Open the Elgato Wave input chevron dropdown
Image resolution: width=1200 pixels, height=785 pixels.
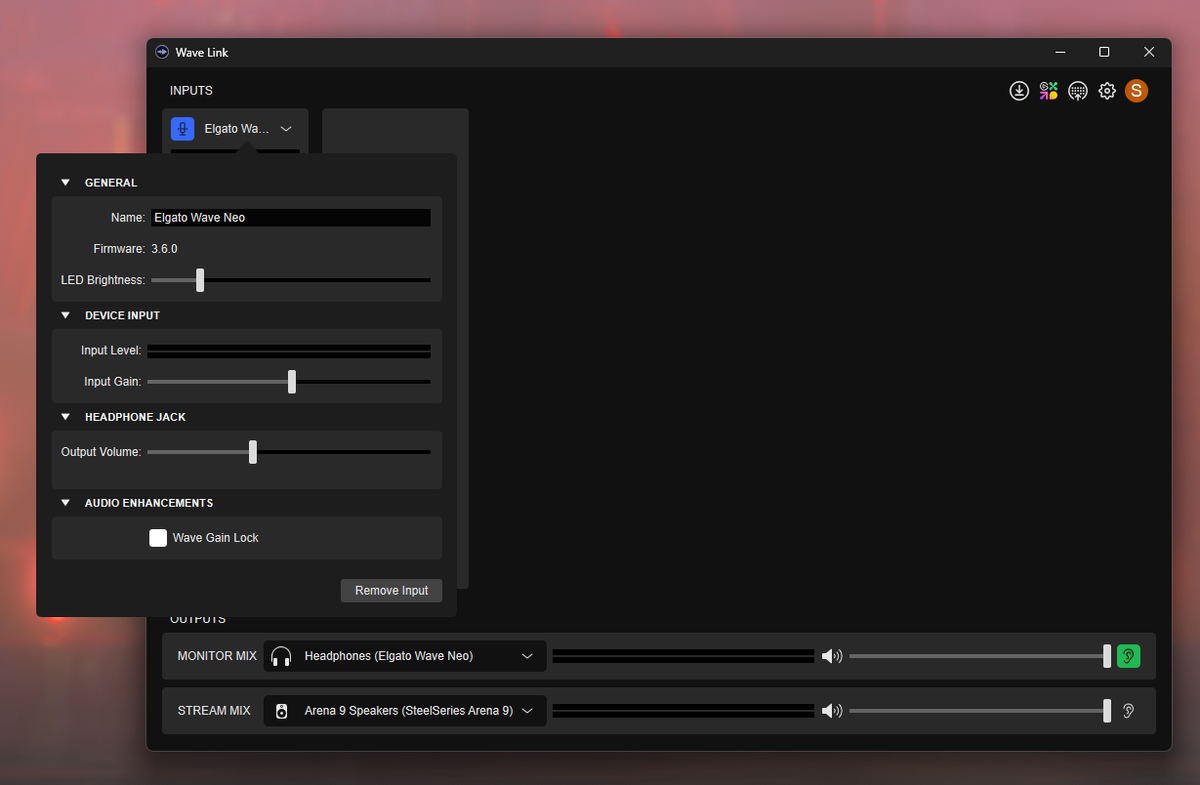point(286,129)
